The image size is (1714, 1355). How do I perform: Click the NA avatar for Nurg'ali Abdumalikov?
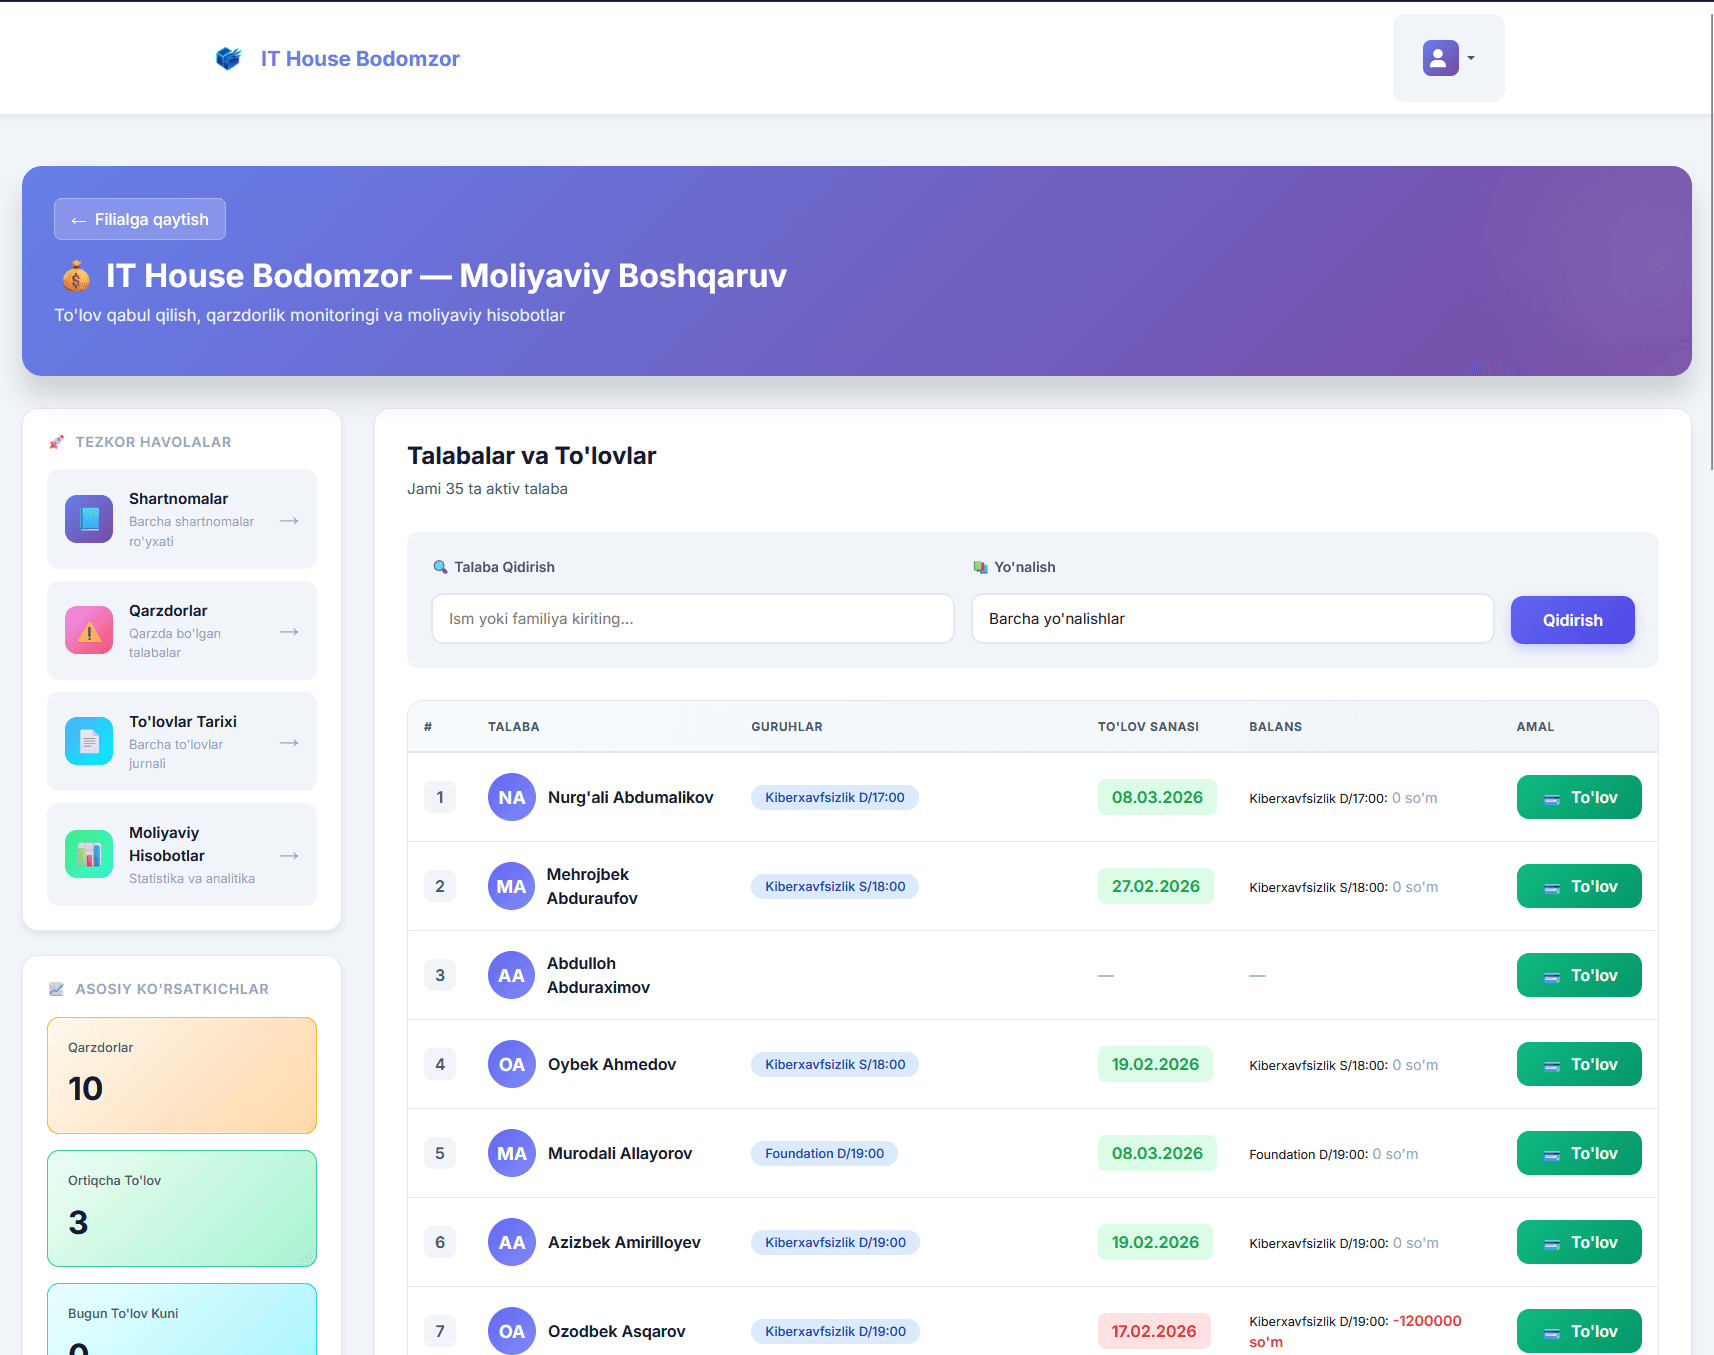pyautogui.click(x=511, y=797)
